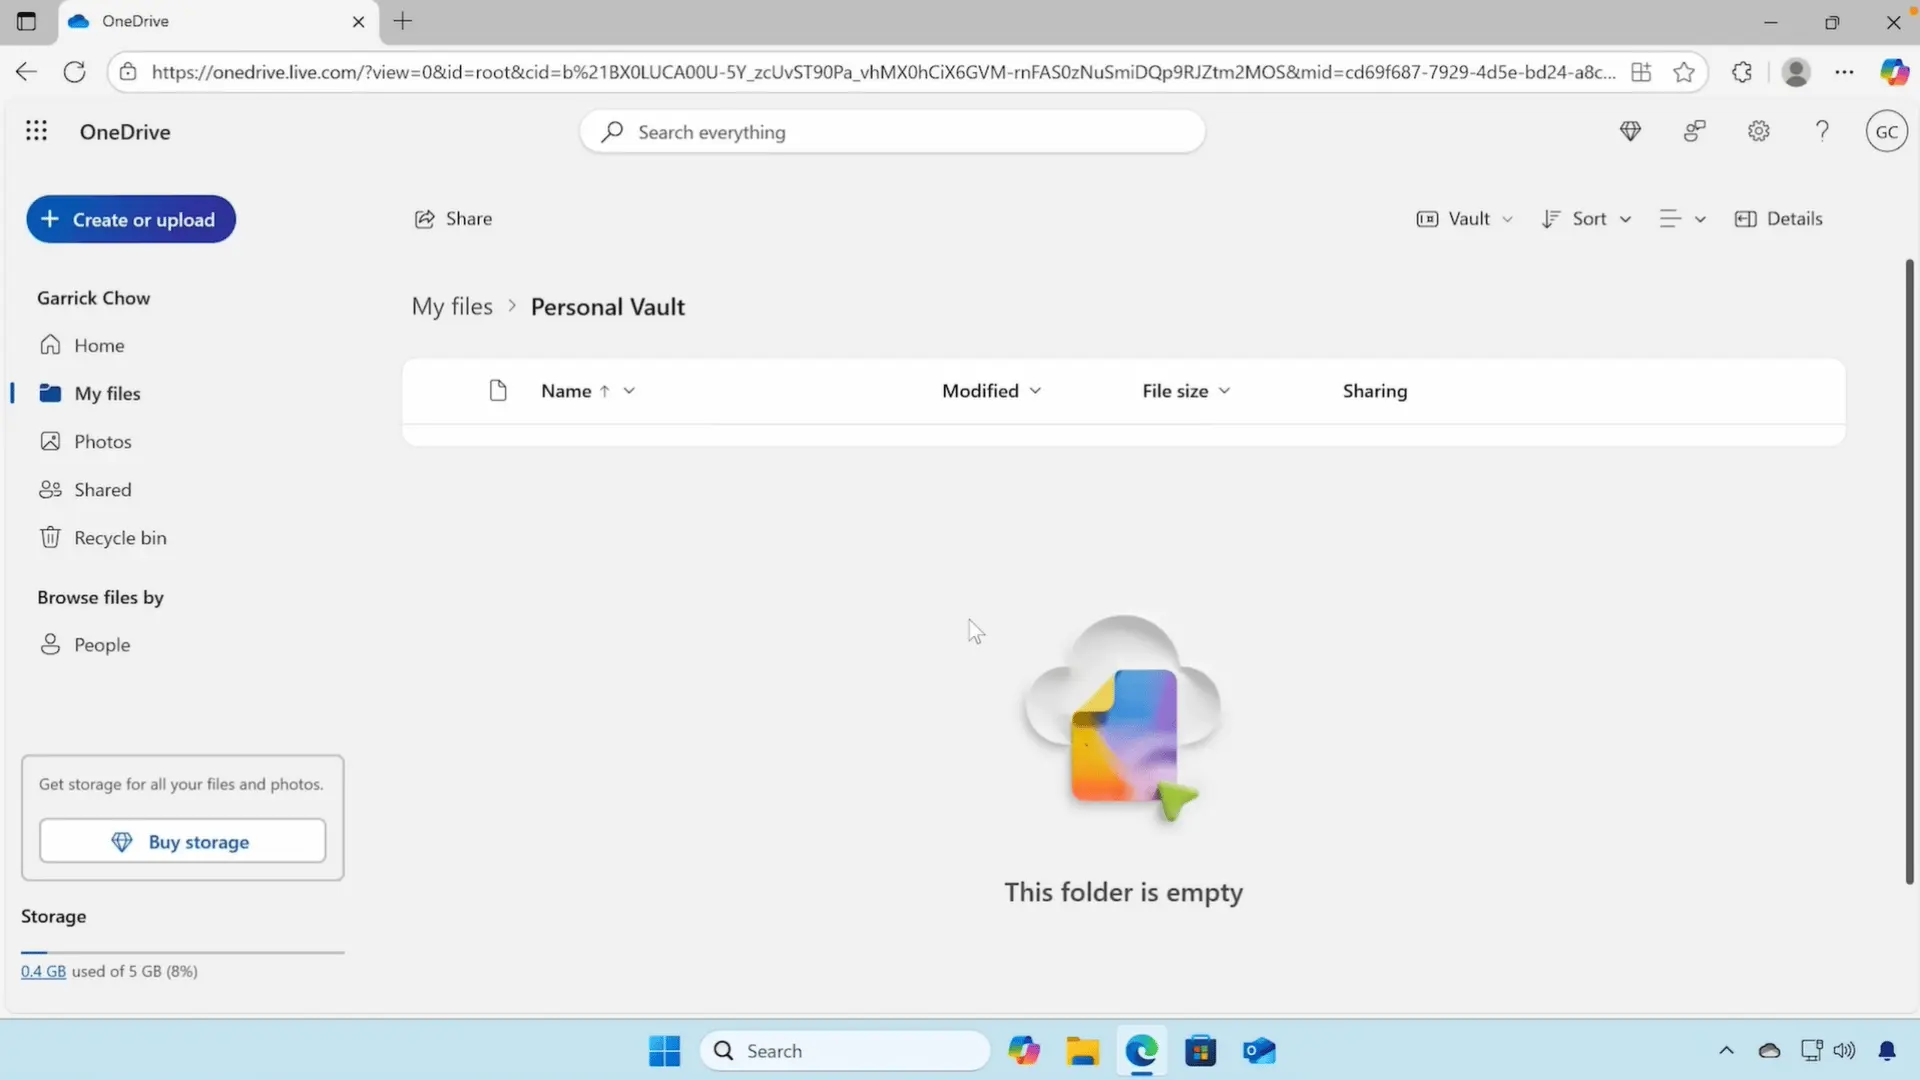The width and height of the screenshot is (1920, 1080).
Task: Open Outlook from the taskbar
Action: (1259, 1051)
